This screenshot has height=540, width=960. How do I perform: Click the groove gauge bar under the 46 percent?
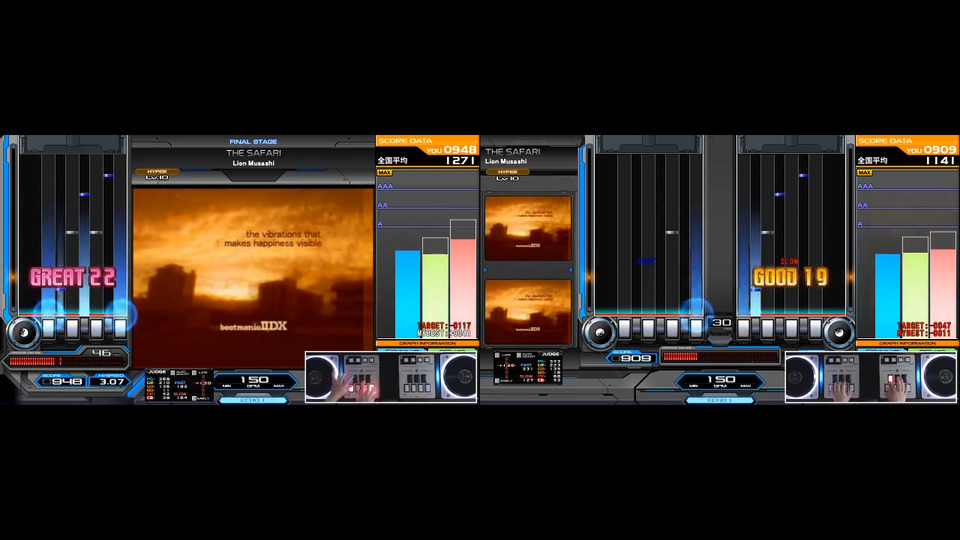(x=66, y=361)
